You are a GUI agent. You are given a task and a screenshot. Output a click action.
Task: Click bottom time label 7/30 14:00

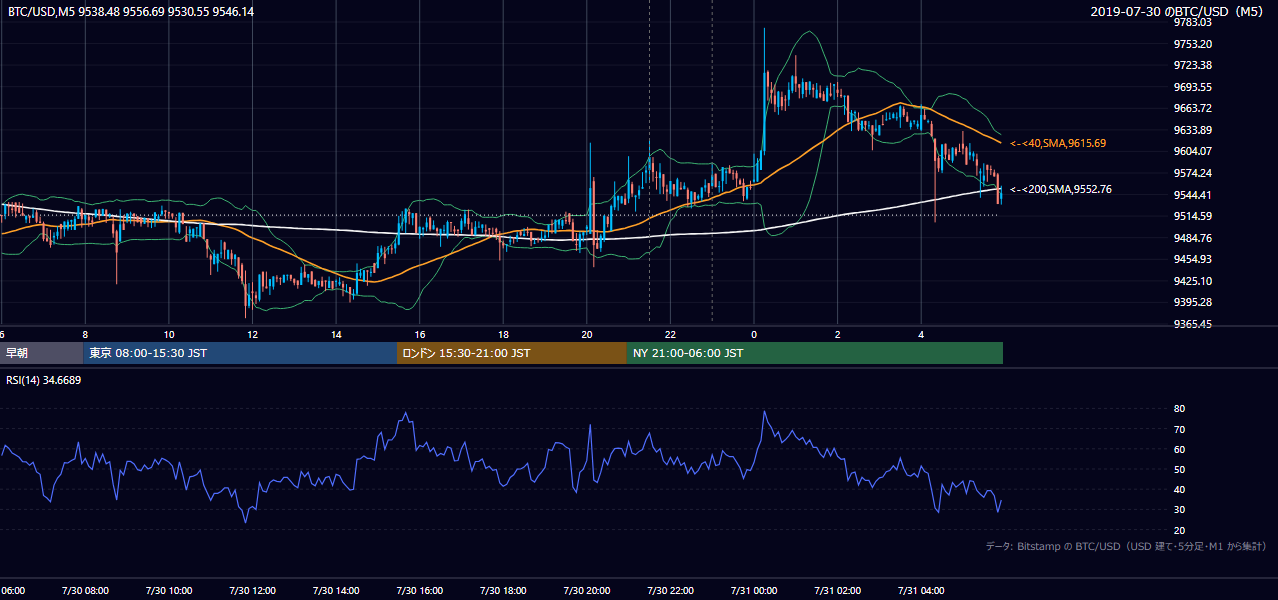pyautogui.click(x=335, y=591)
